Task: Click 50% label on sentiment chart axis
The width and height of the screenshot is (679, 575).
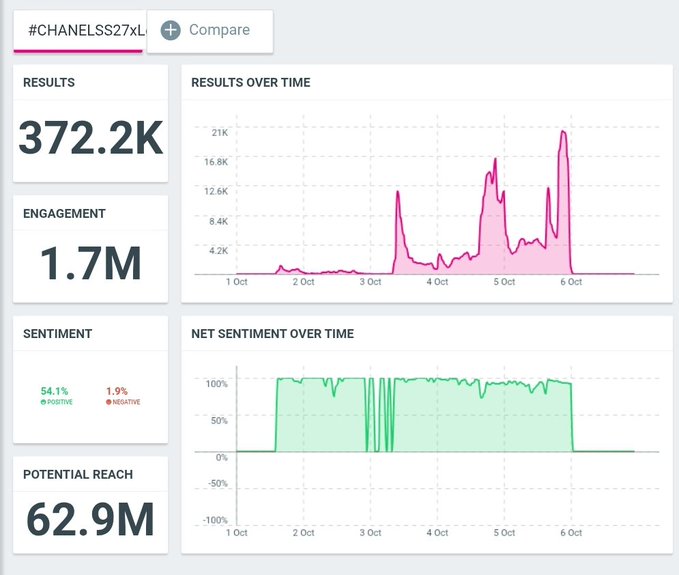Action: click(219, 420)
